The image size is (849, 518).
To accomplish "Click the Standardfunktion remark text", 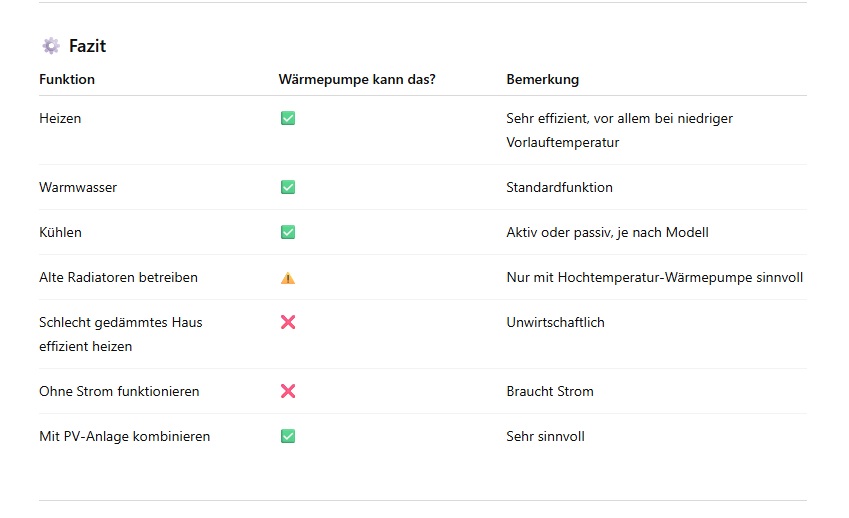I will [559, 187].
